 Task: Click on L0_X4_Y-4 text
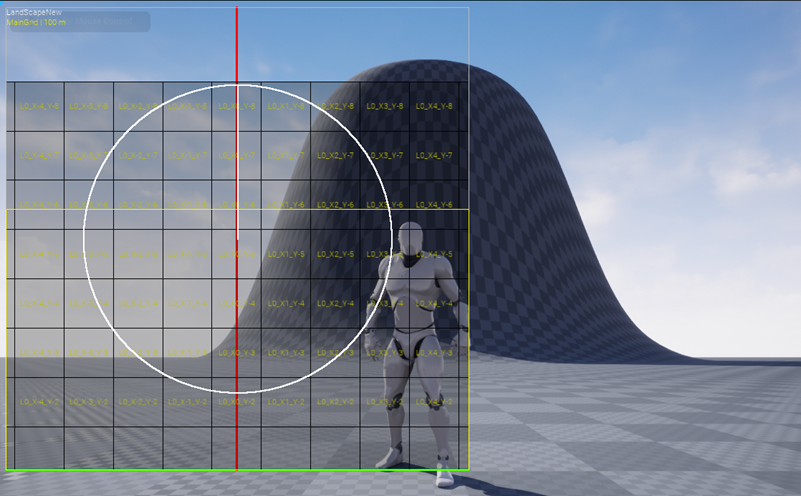click(x=434, y=303)
